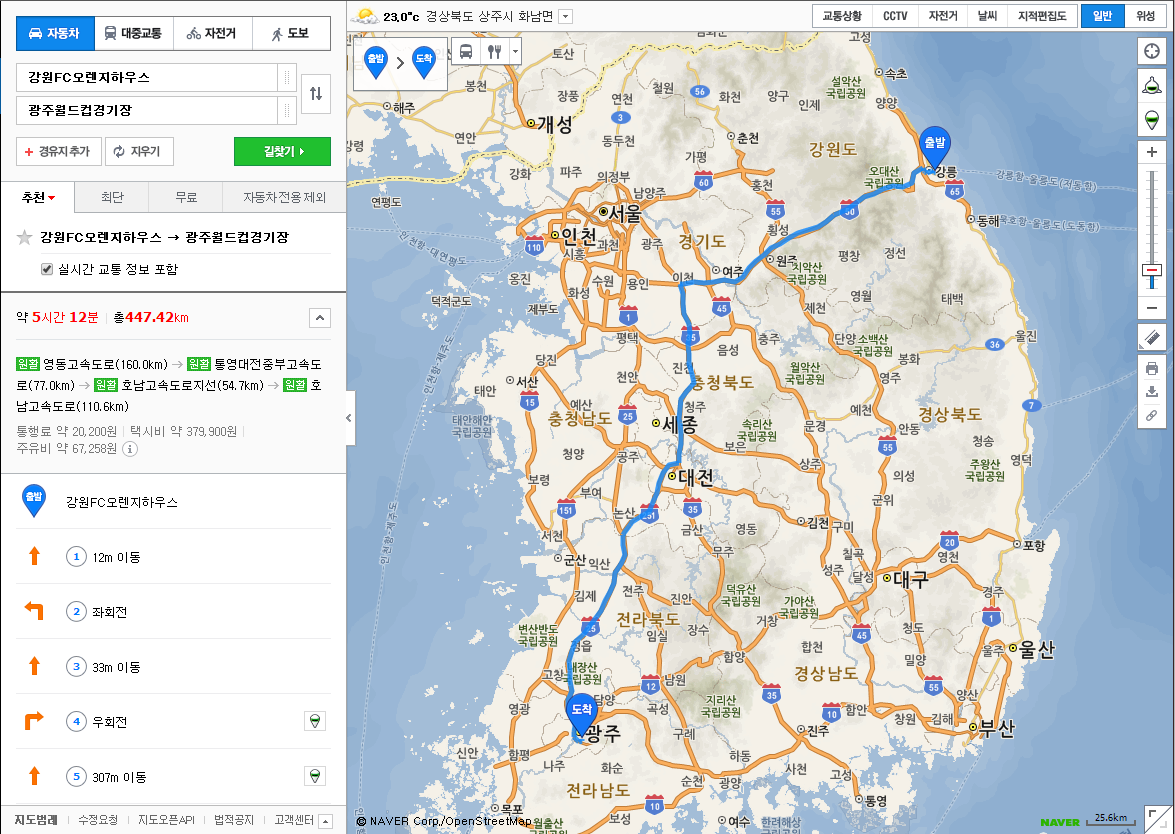1175x834 pixels.
Task: Toggle the 지적편집도 cadastral layer
Action: [x=1042, y=16]
